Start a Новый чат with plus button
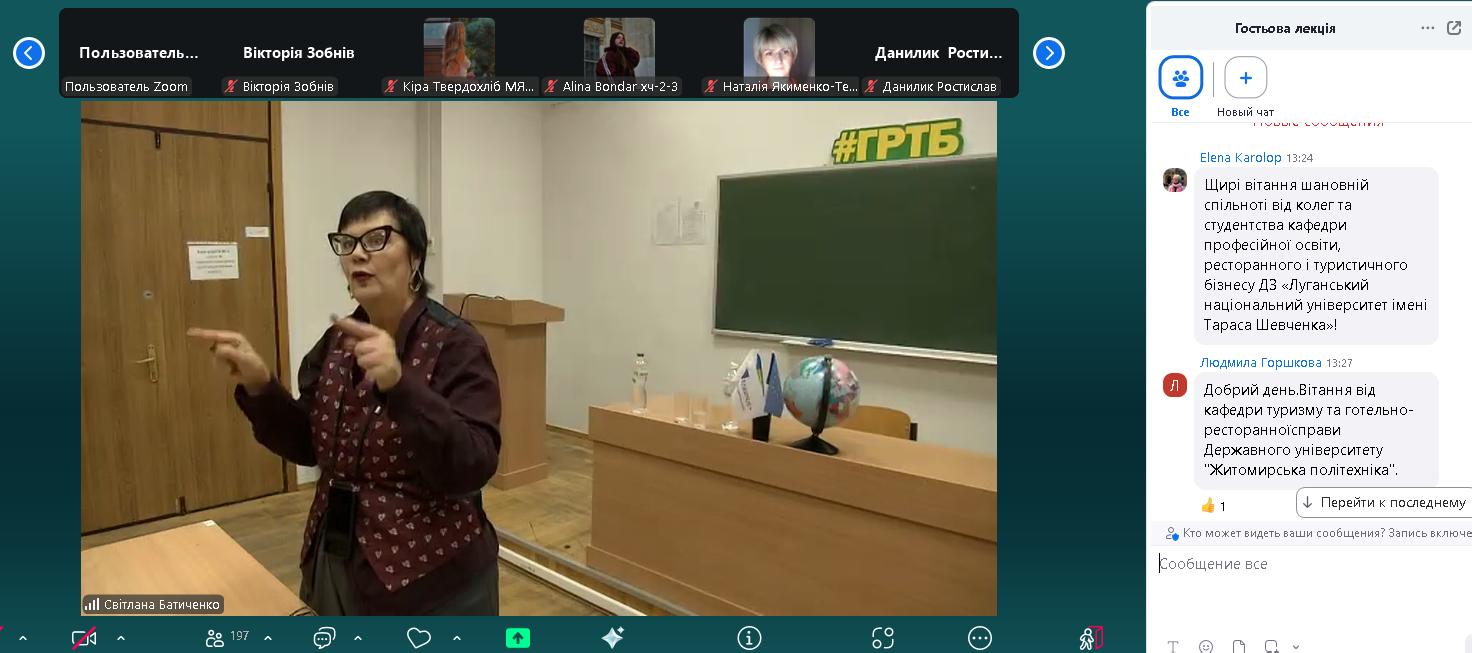This screenshot has height=653, width=1472. click(1245, 78)
